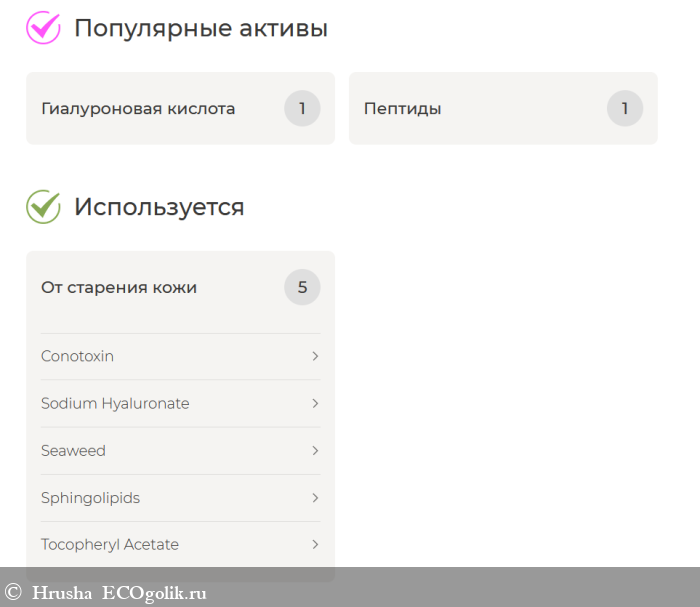
Task: Click the Используется section heading
Action: pyautogui.click(x=159, y=207)
